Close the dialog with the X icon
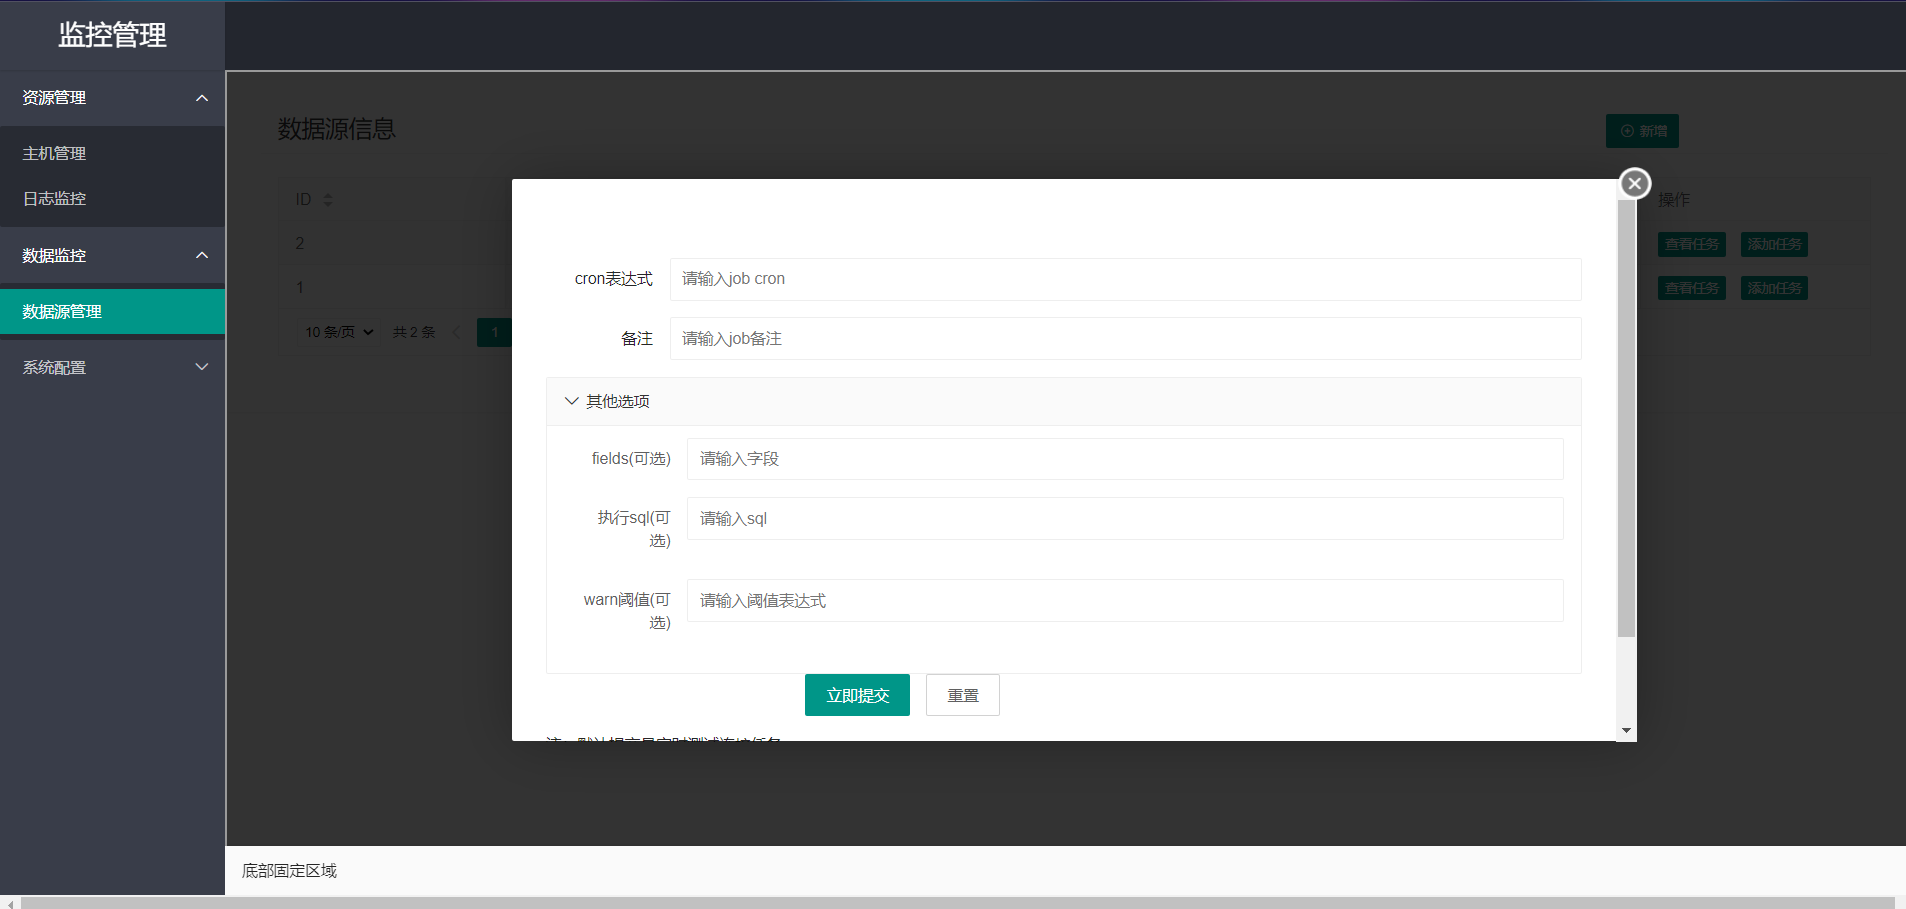 pos(1634,183)
